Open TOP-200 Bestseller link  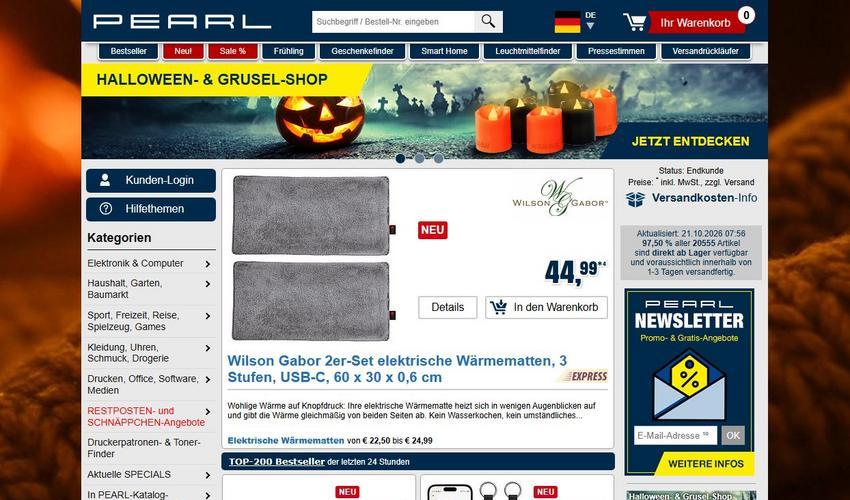point(276,462)
